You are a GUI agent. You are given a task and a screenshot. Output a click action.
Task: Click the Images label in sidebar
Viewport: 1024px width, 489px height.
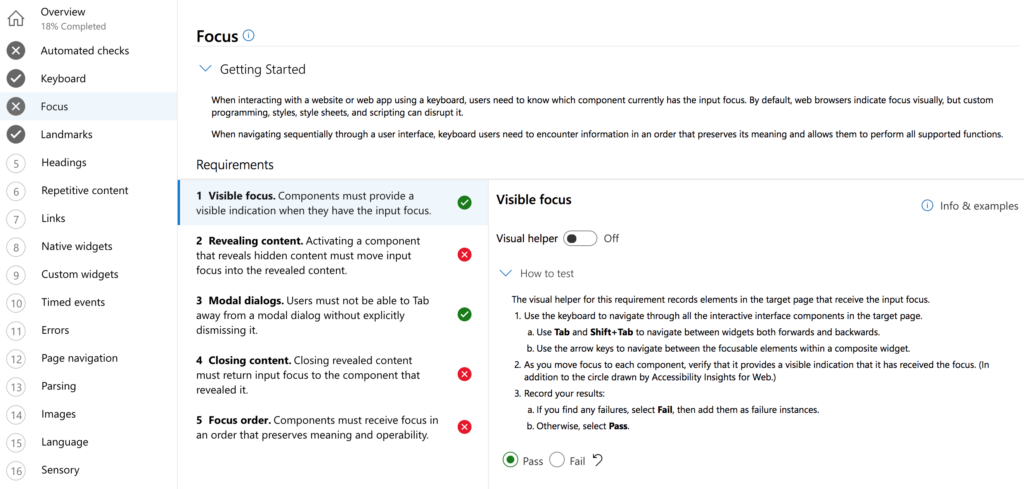point(58,415)
